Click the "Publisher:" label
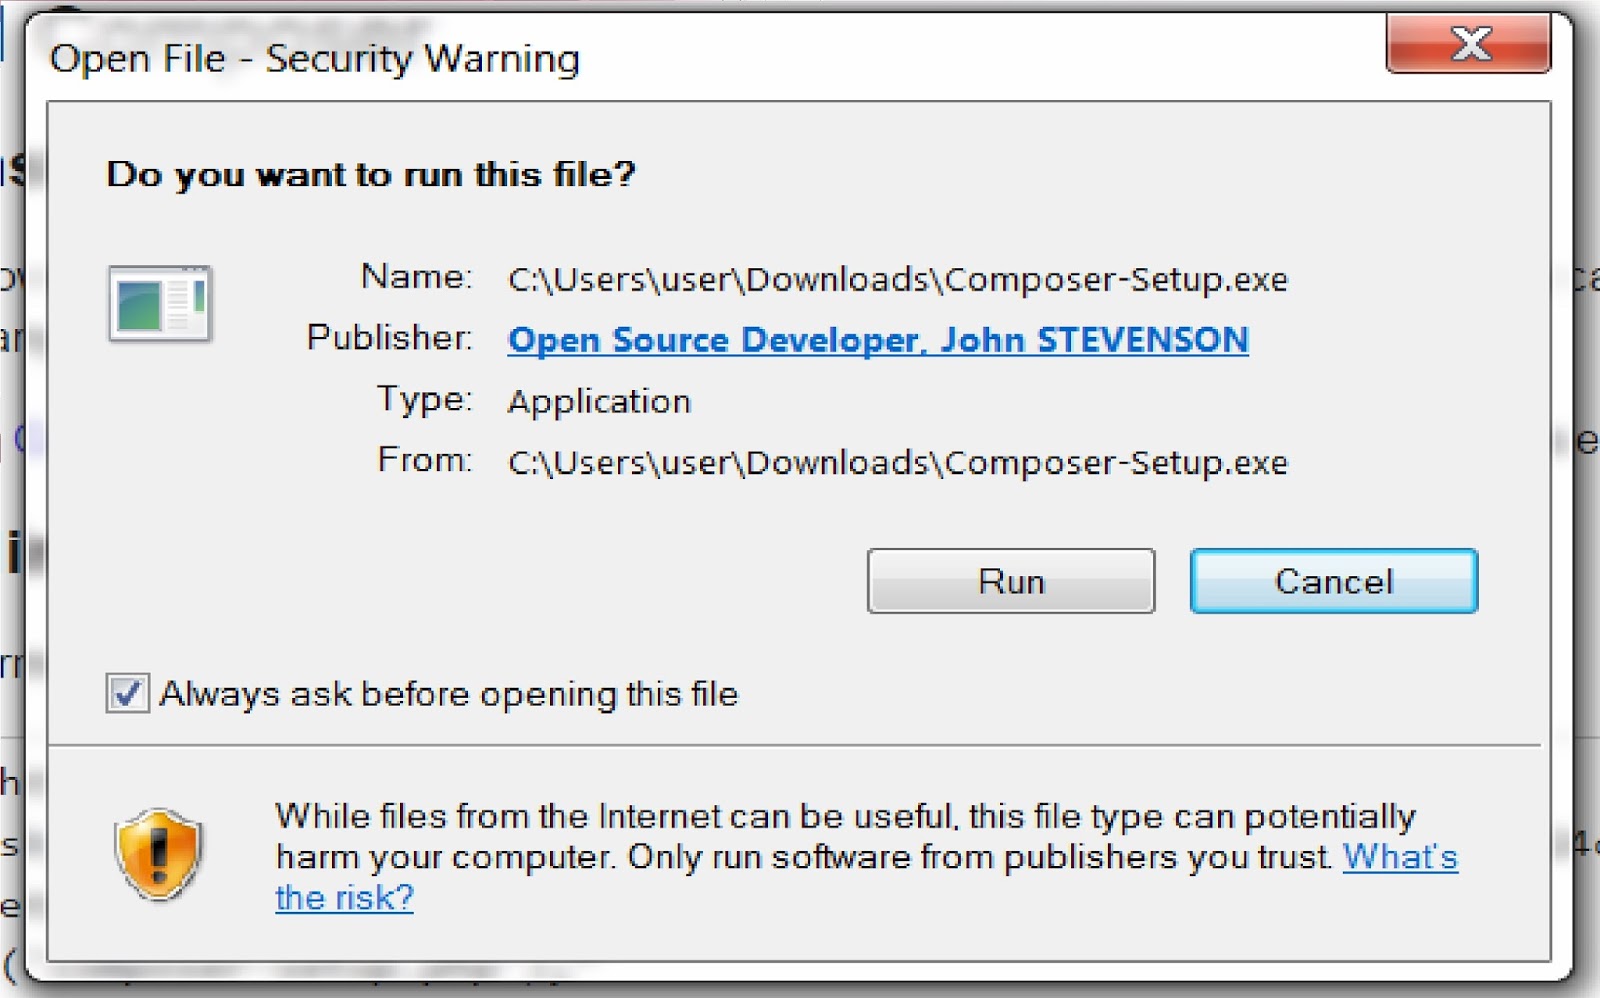 (389, 338)
